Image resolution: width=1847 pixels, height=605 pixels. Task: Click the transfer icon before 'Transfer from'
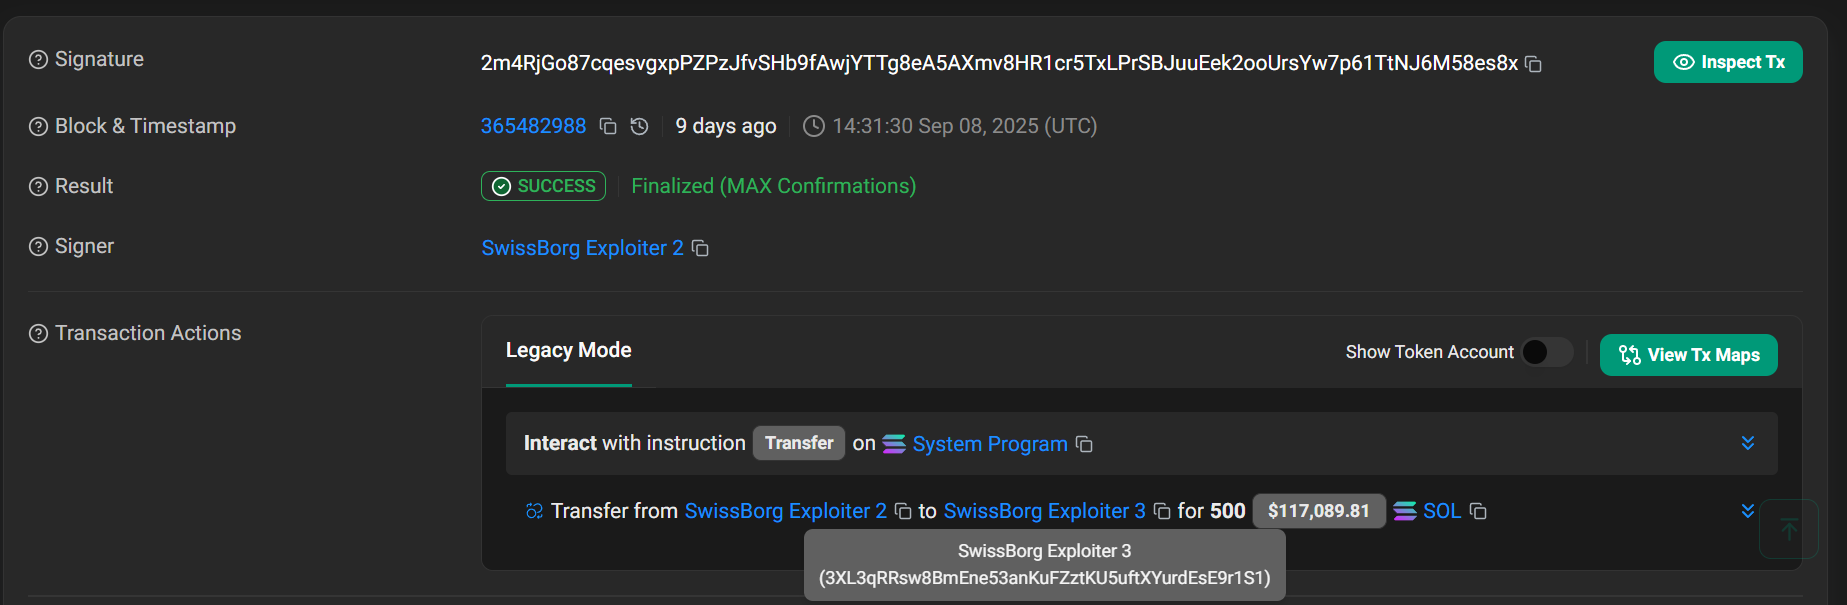coord(535,511)
